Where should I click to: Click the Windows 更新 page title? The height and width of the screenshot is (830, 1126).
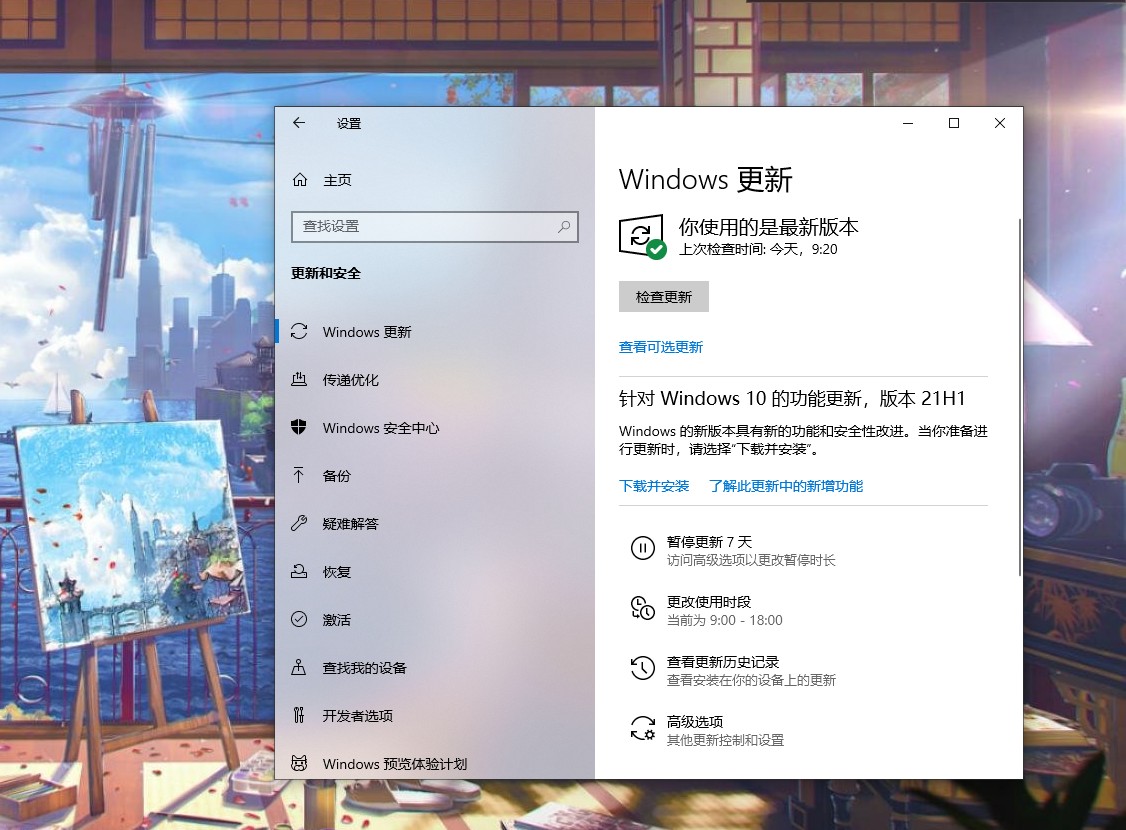tap(705, 179)
